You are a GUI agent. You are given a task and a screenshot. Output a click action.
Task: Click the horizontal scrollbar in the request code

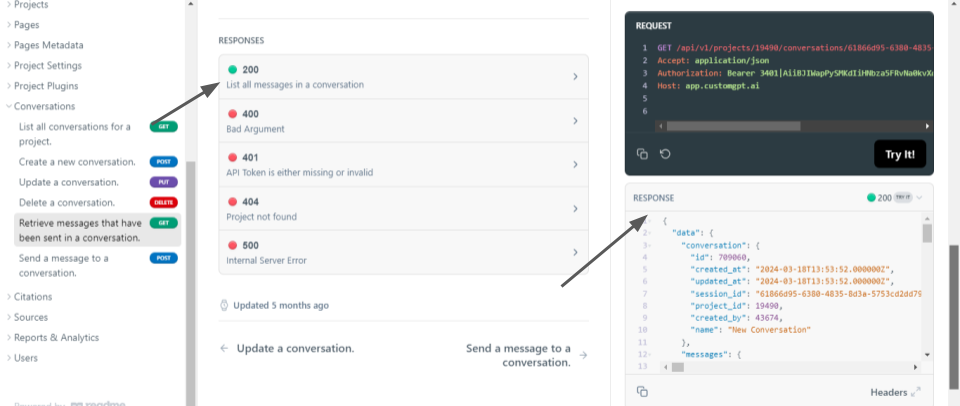point(733,126)
